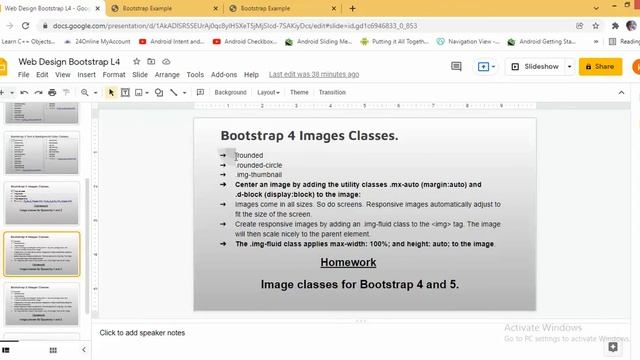Open Last edit was 38 minutes ago link
This screenshot has width=640, height=360.
(314, 75)
